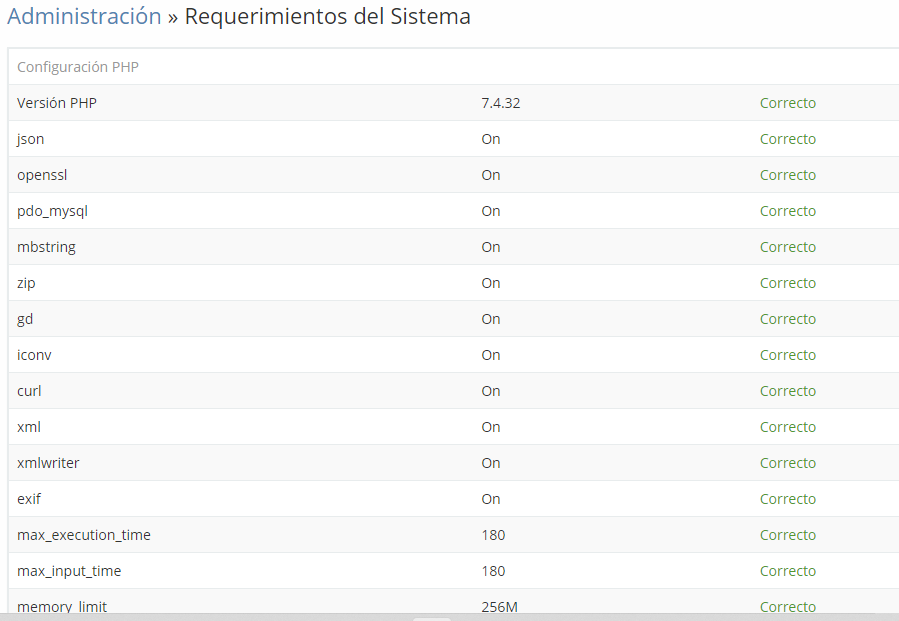Select the 7.4.32 PHP version value
Screen dimensions: 899x621
tap(501, 103)
